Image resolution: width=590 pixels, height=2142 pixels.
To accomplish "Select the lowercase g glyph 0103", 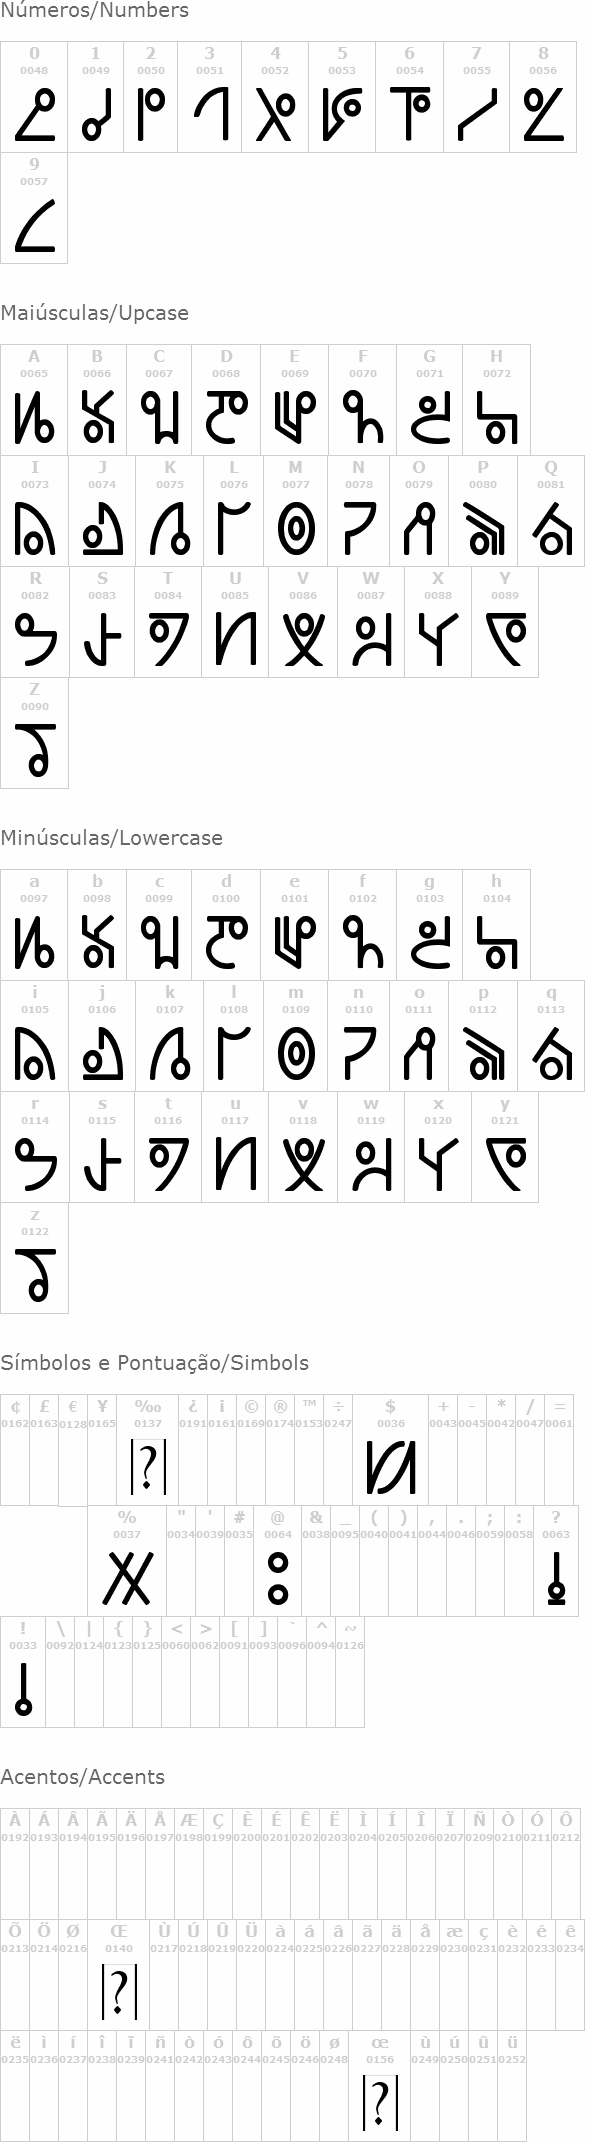I will [430, 925].
